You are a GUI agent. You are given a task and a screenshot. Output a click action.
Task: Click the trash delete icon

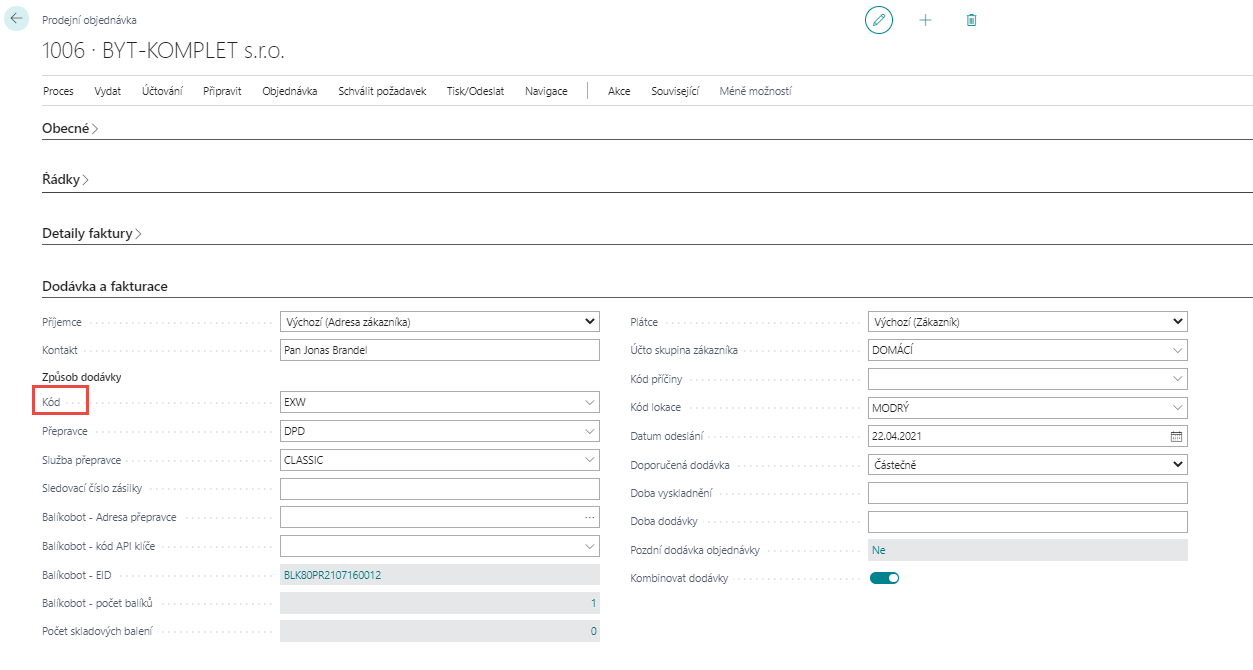971,20
